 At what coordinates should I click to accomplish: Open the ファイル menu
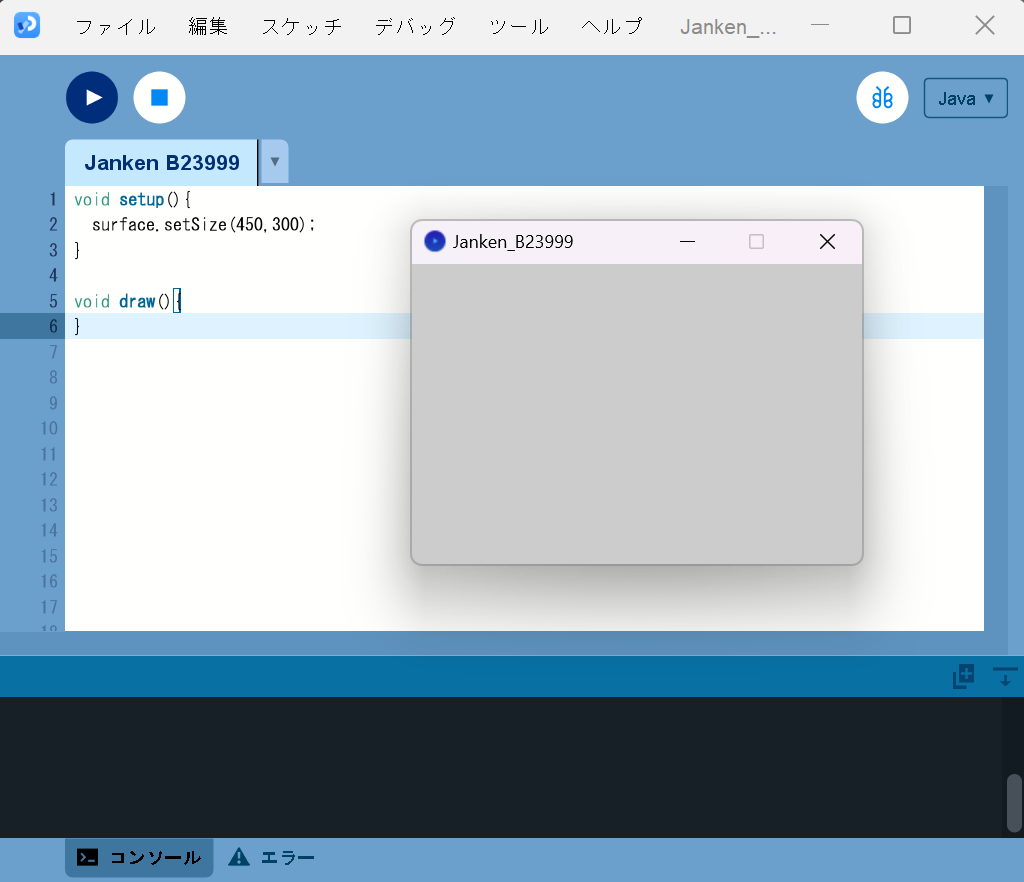coord(115,27)
